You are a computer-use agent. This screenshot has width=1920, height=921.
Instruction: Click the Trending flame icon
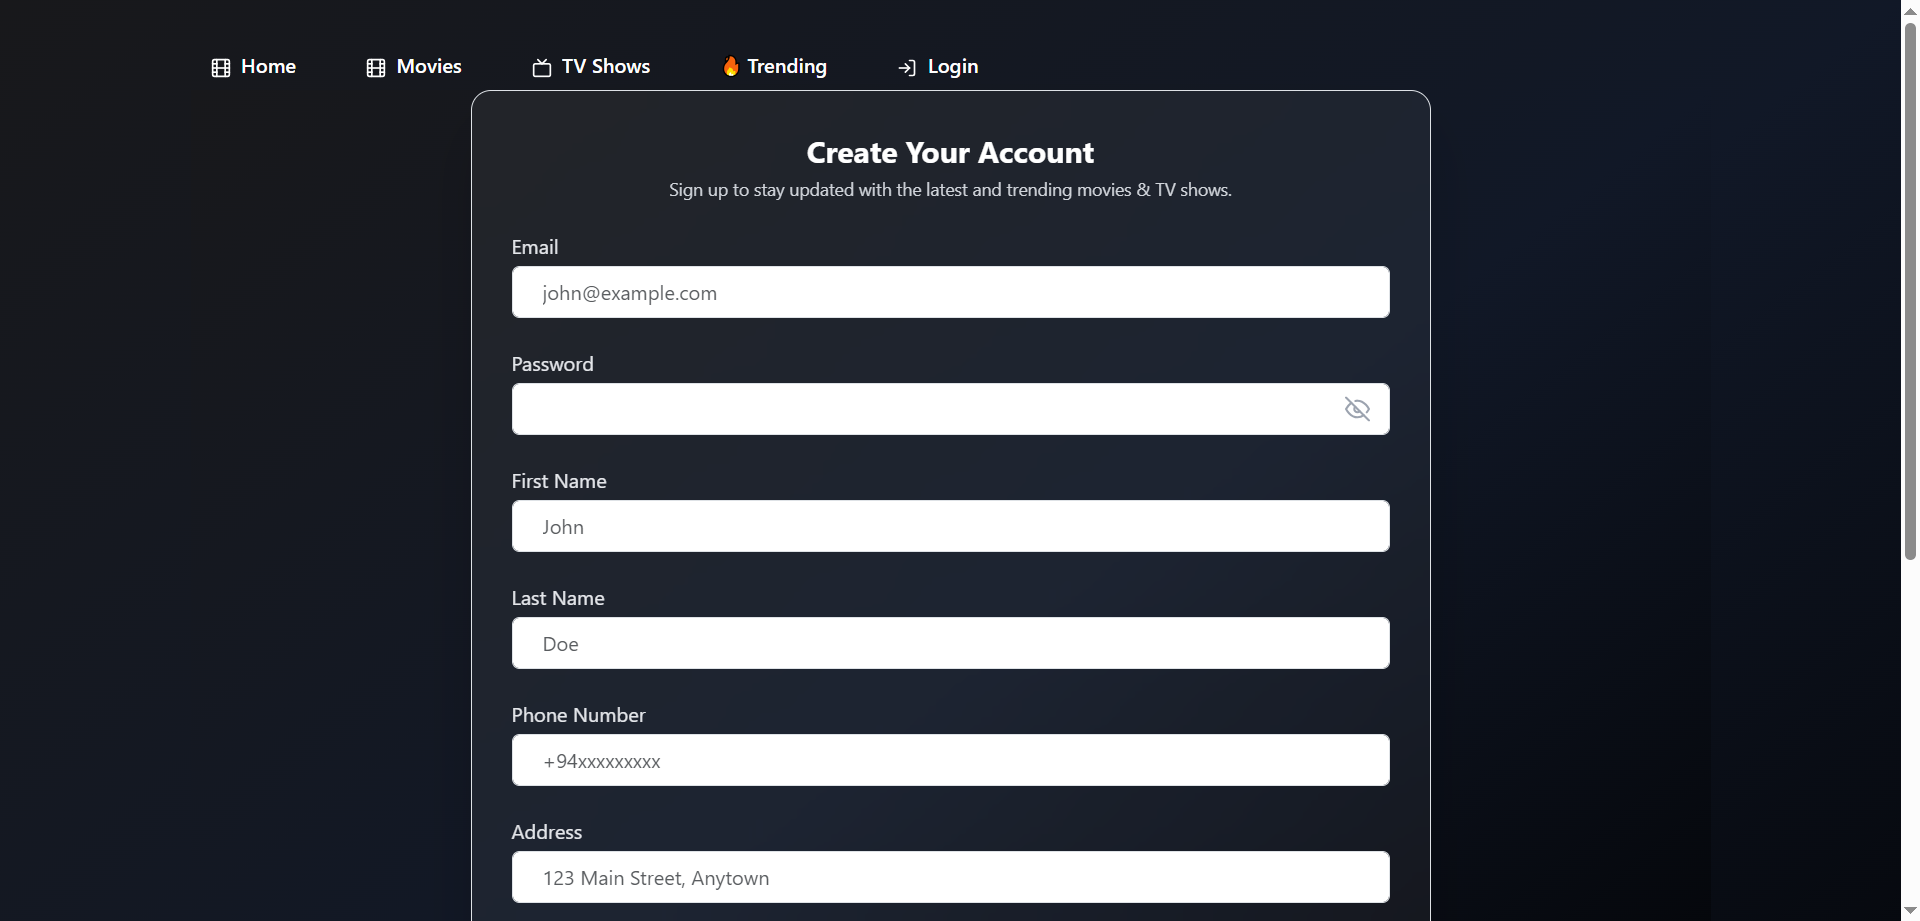[x=731, y=66]
